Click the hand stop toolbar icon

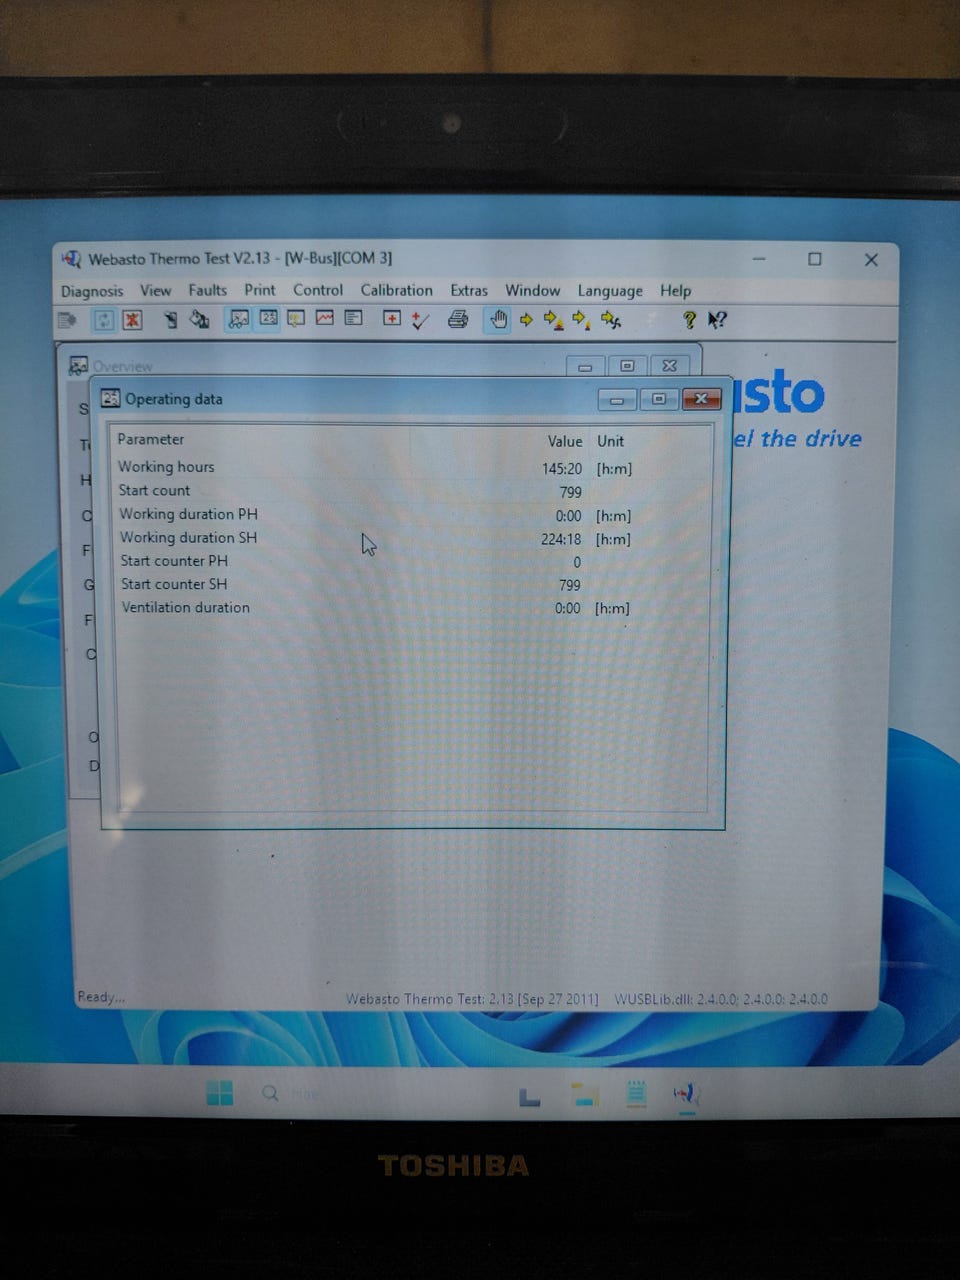[497, 320]
